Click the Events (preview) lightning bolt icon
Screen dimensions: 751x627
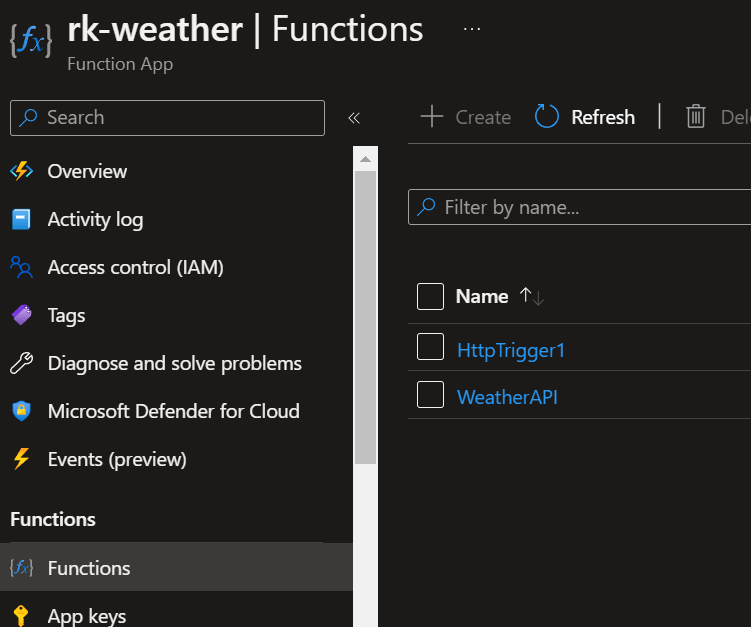21,459
